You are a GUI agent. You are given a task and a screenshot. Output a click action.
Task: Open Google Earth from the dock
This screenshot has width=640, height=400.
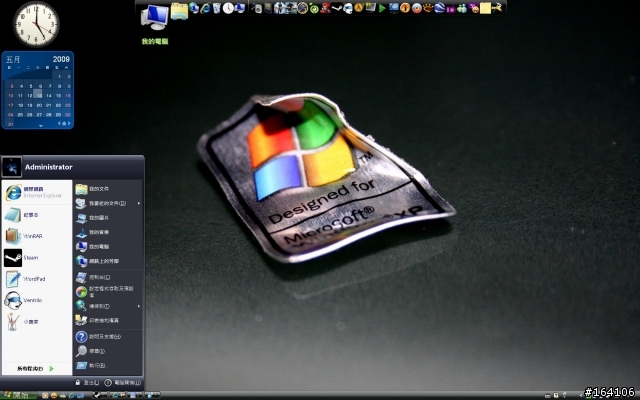439,8
